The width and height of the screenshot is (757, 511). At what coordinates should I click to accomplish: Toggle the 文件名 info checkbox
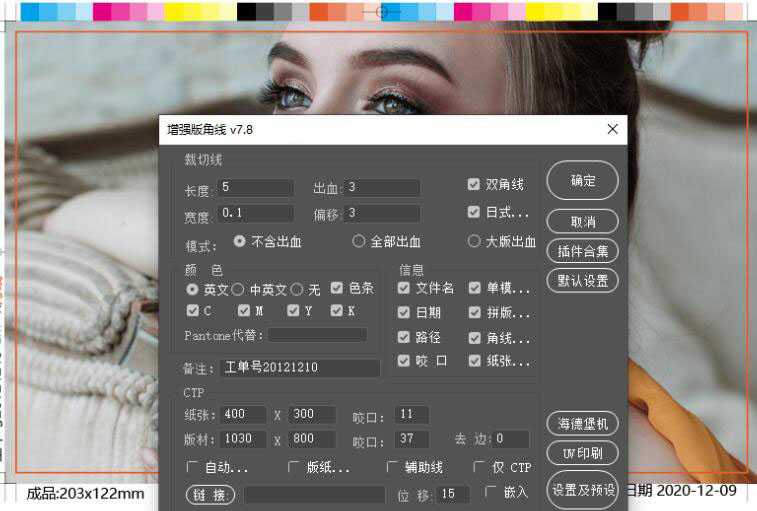404,288
